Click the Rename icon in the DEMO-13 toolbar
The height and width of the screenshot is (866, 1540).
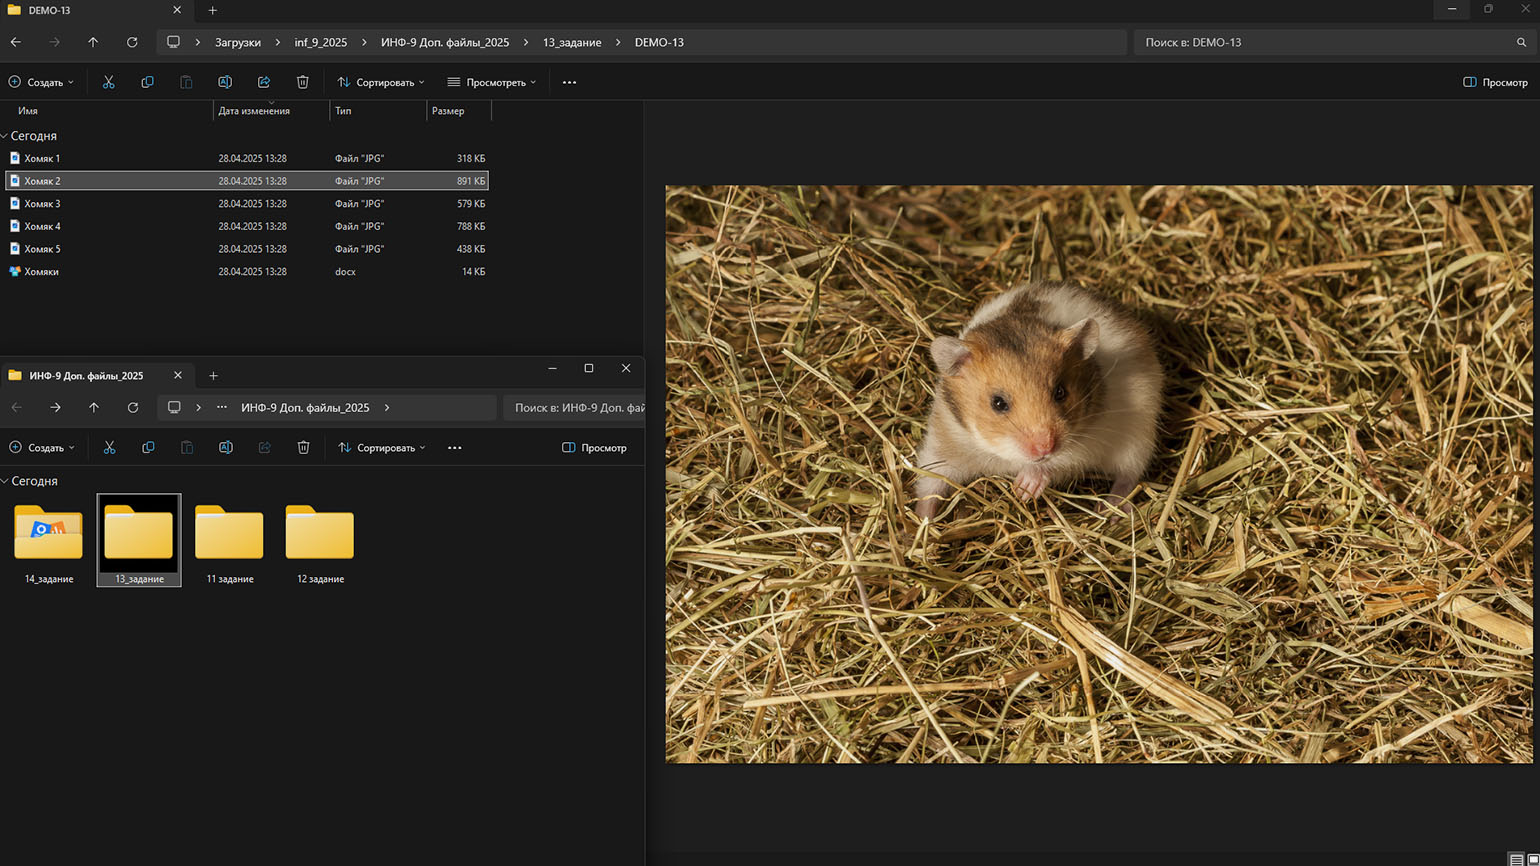pyautogui.click(x=225, y=82)
